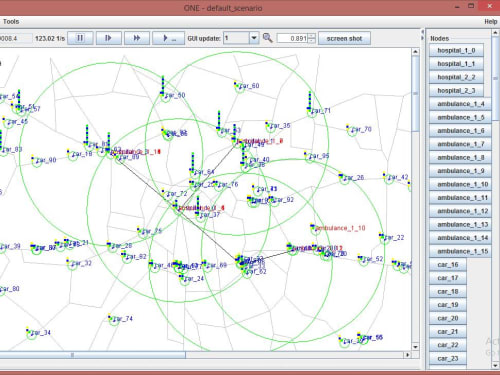Expand the GUI update dropdown arrow
Viewport: 500px width, 375px height.
[x=254, y=38]
